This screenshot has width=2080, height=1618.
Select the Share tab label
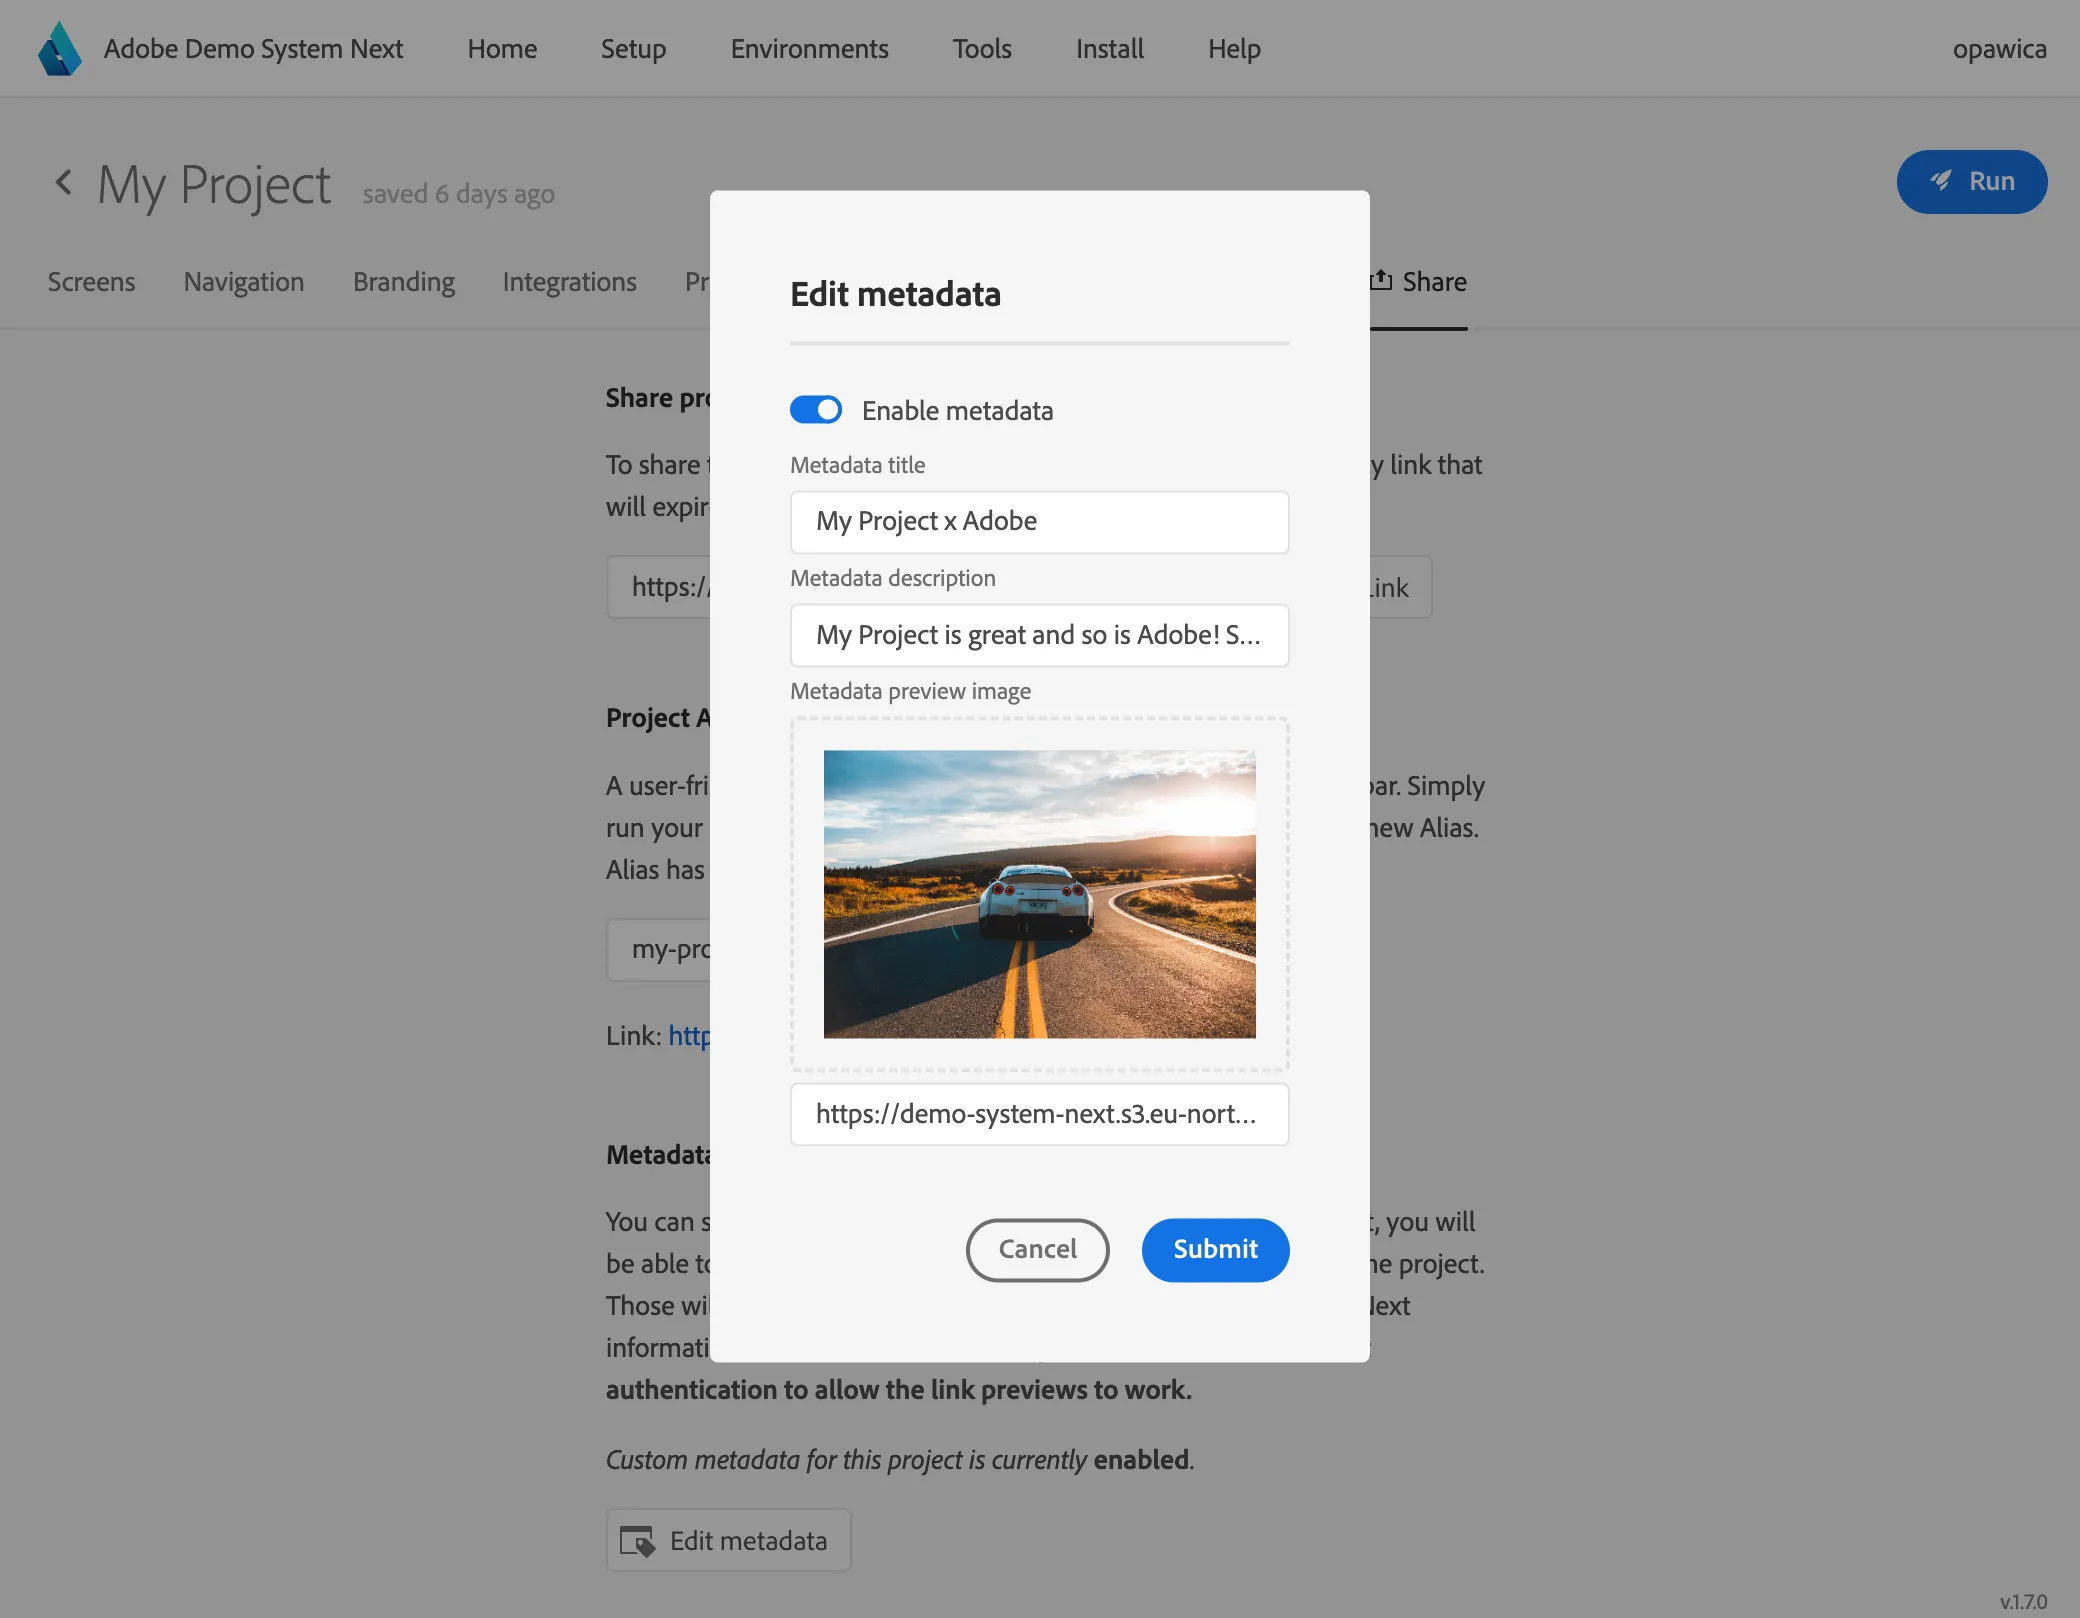[x=1434, y=282]
